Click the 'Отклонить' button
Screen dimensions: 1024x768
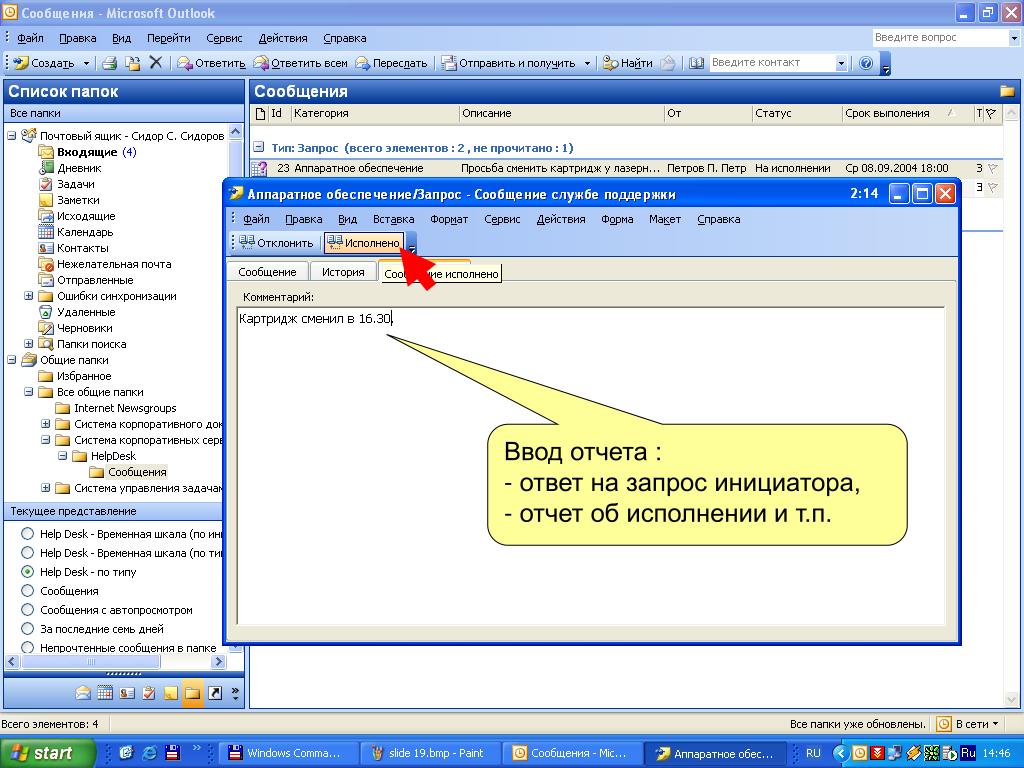[x=276, y=243]
